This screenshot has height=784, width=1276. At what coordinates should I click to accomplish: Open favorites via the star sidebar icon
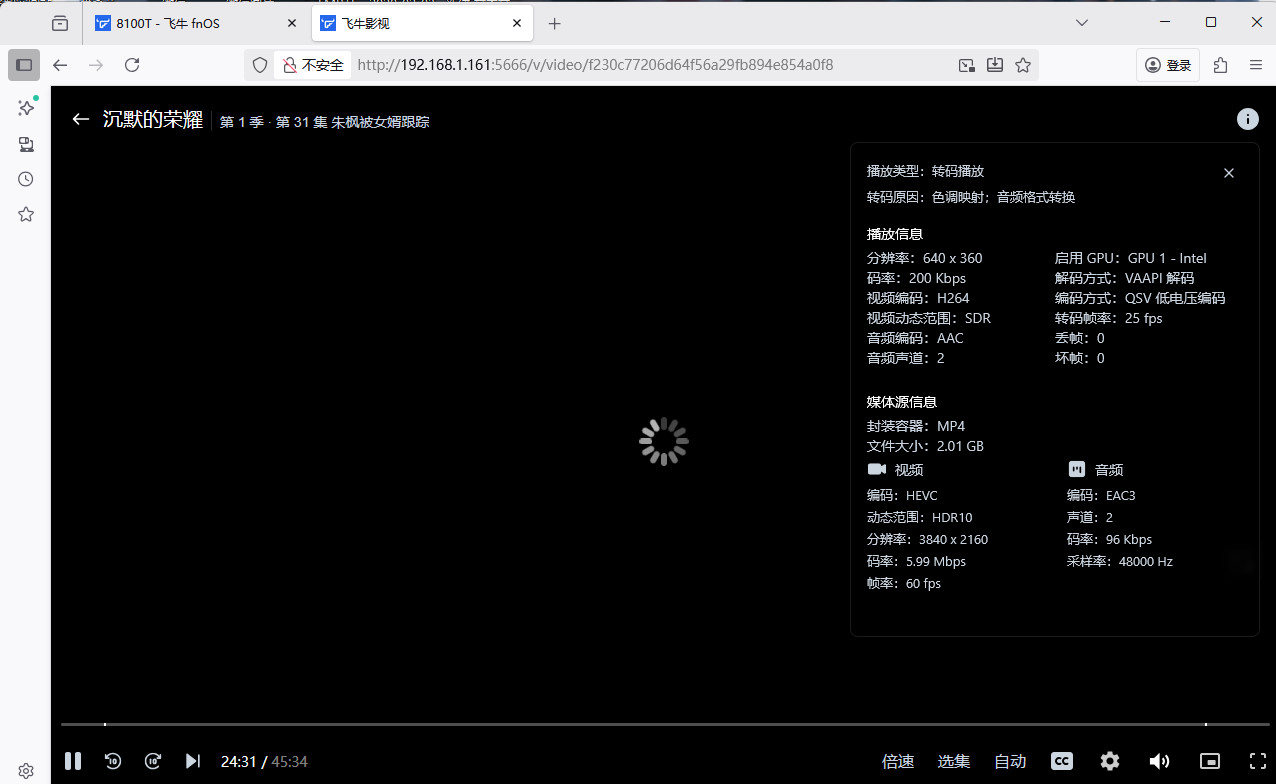tap(26, 213)
